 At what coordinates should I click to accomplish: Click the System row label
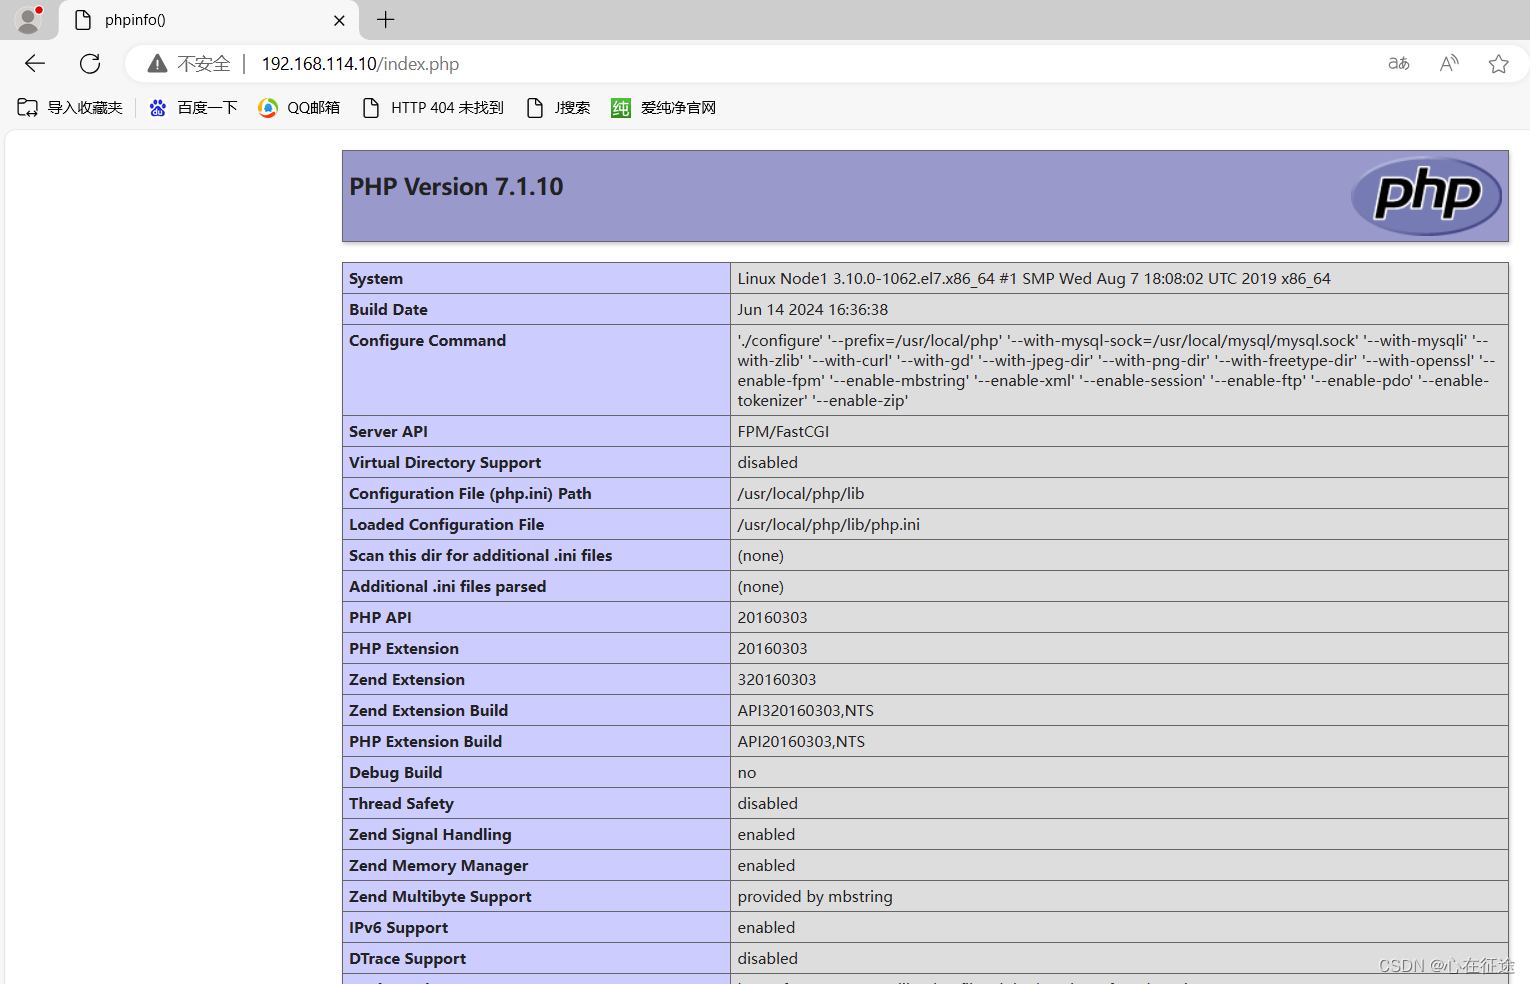[x=376, y=279]
